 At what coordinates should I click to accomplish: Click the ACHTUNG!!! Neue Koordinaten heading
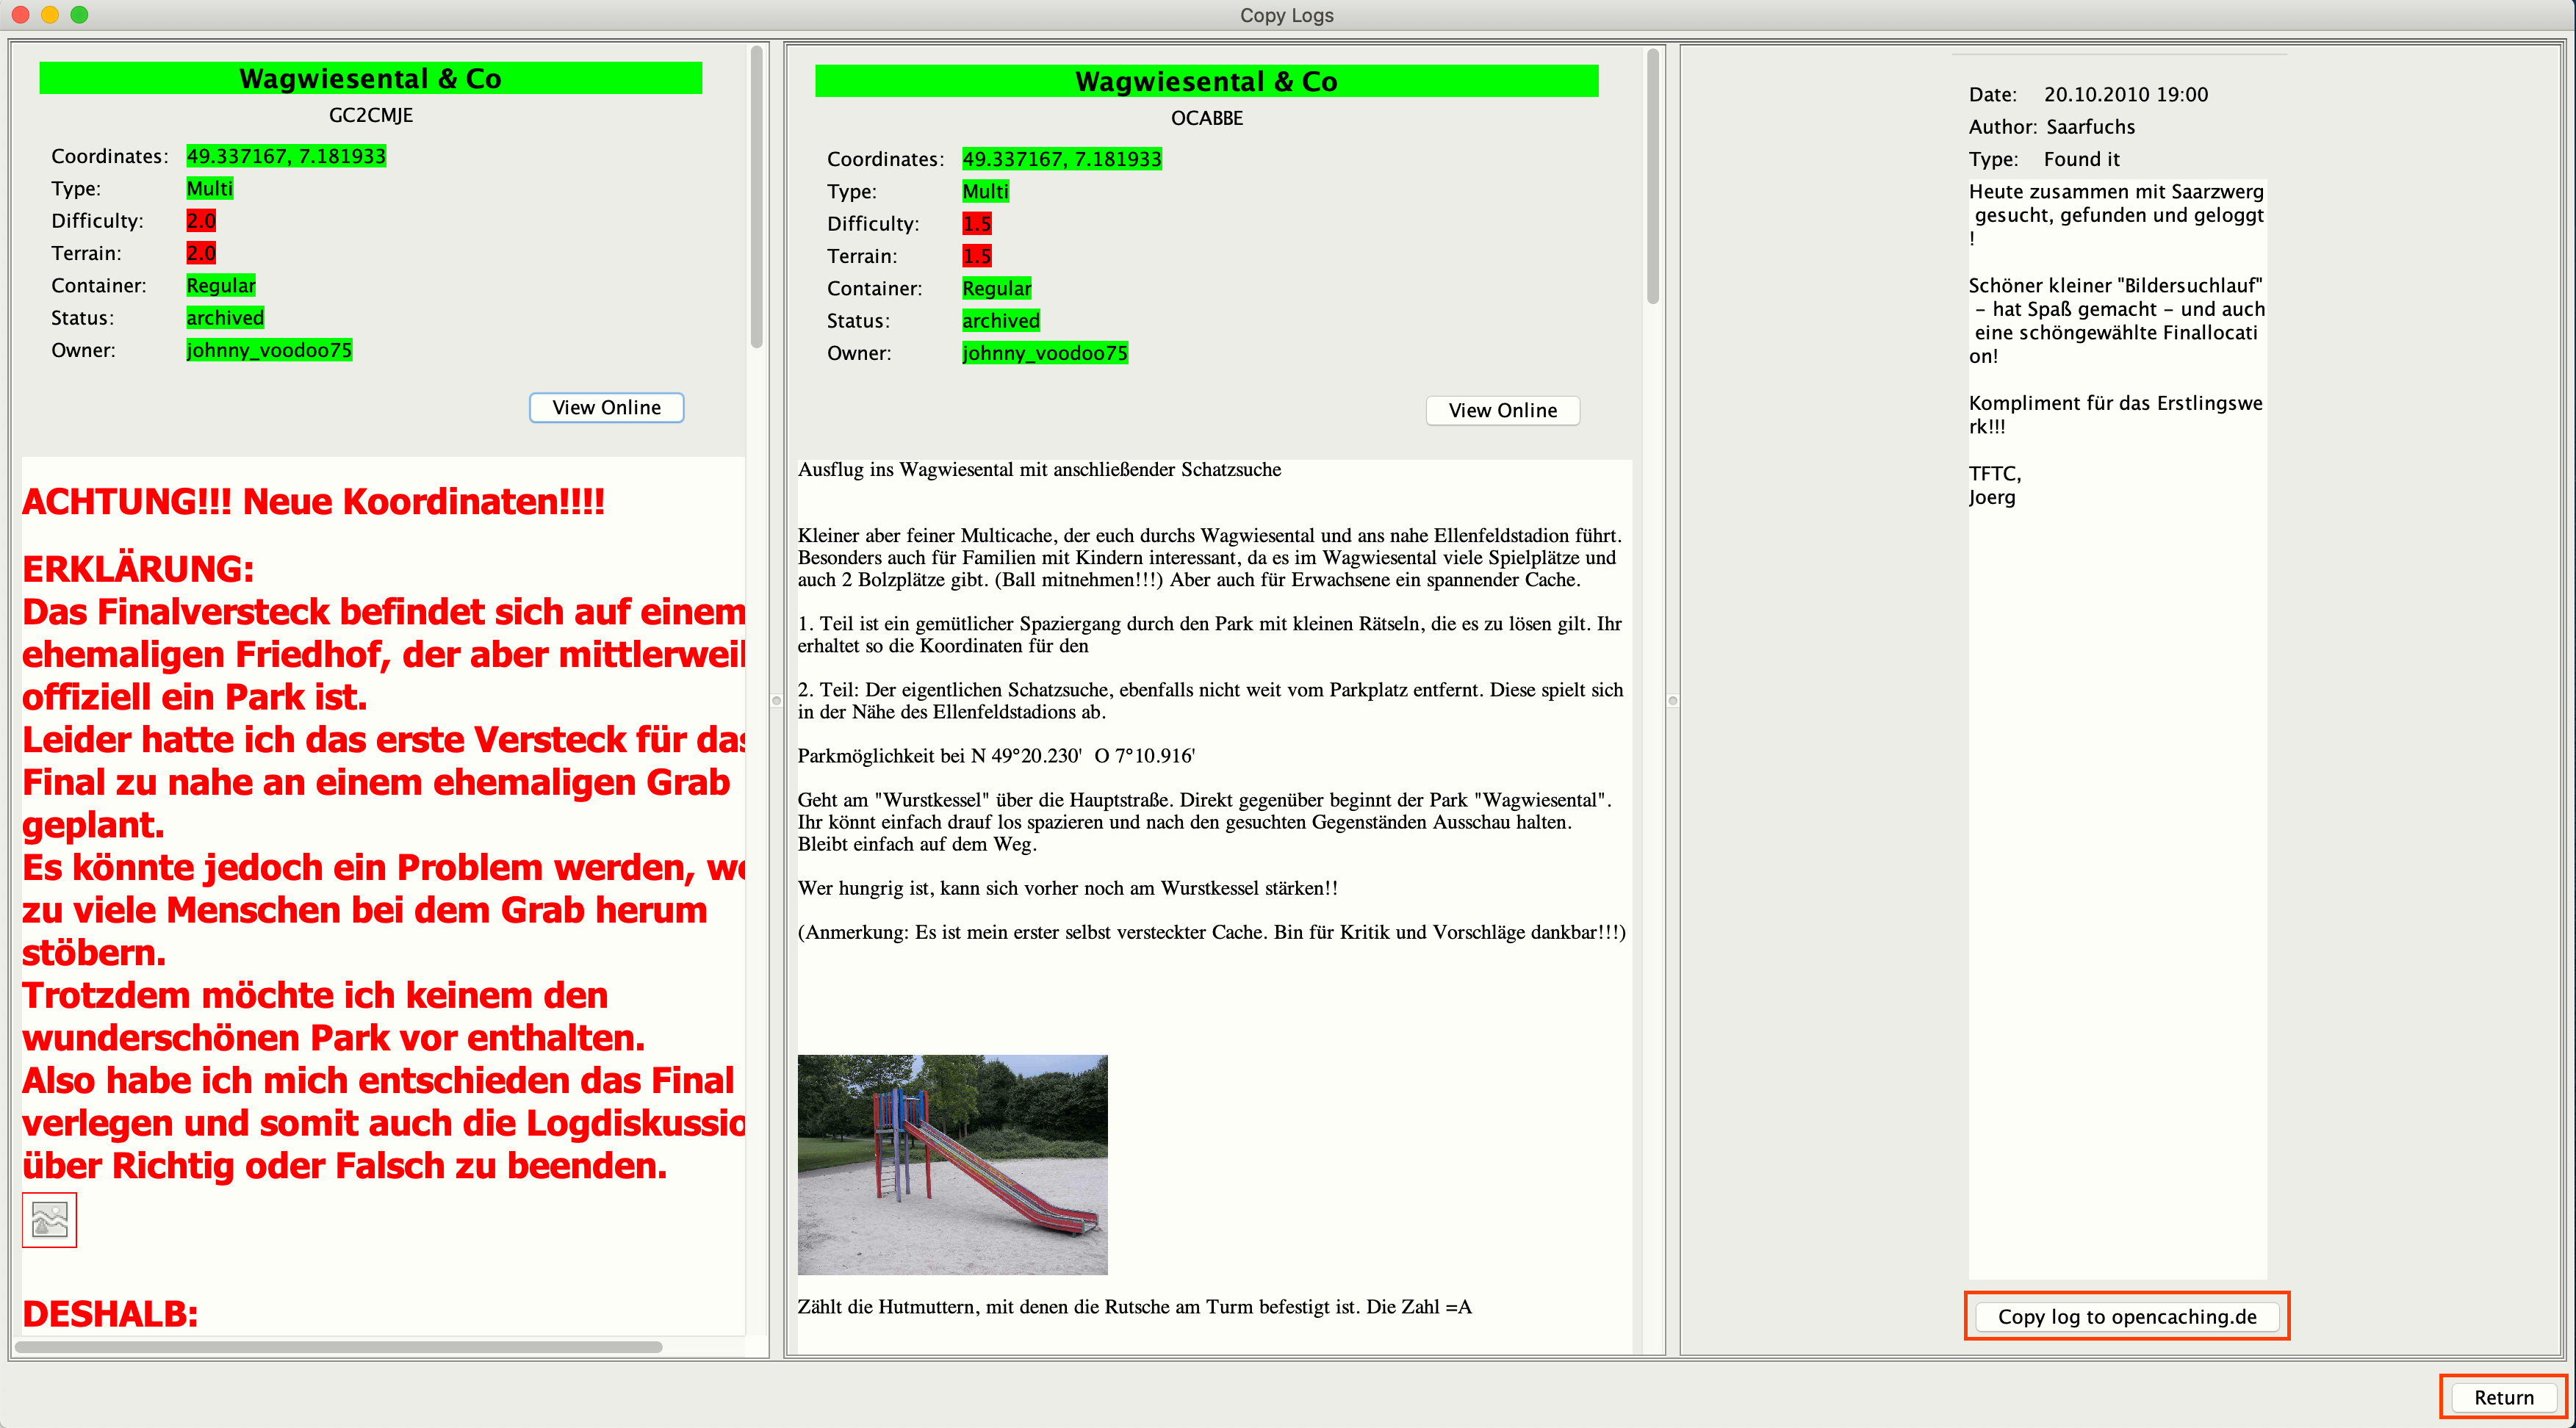(x=313, y=501)
